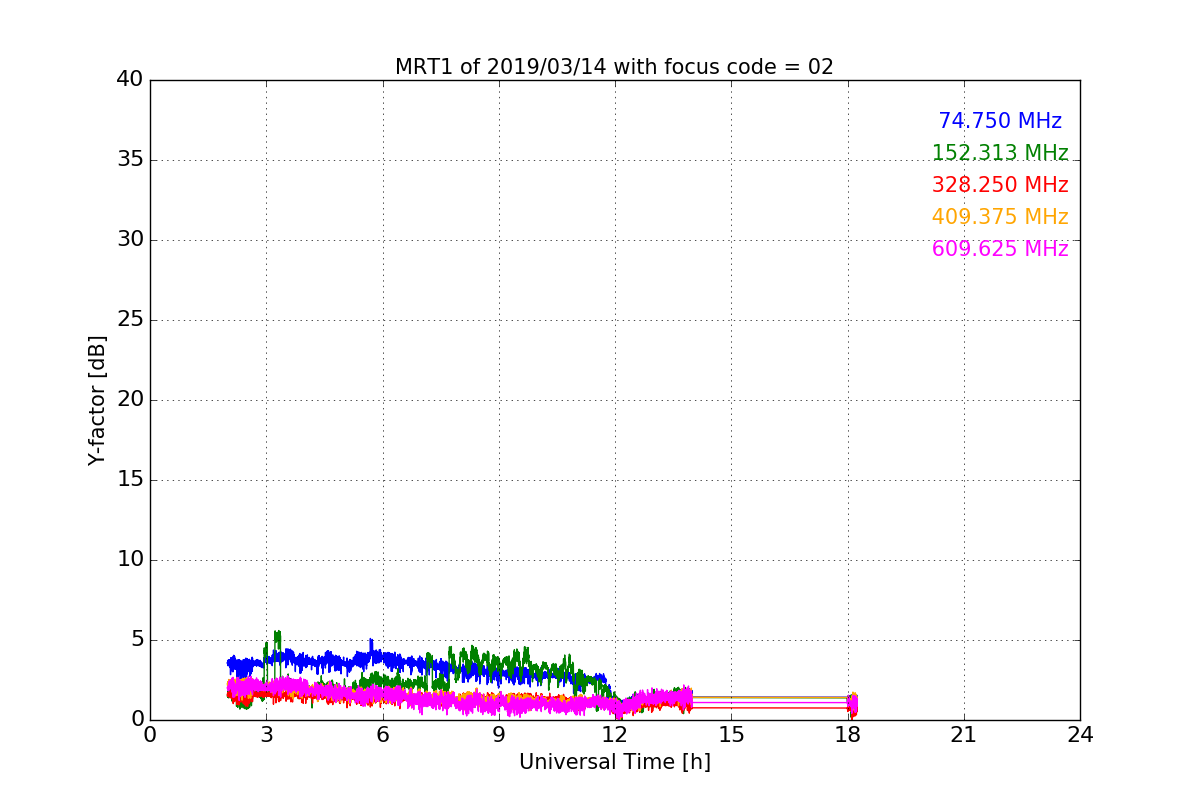Viewport: 1200px width, 800px height.
Task: Click x-axis tick label 12
Action: click(x=615, y=735)
